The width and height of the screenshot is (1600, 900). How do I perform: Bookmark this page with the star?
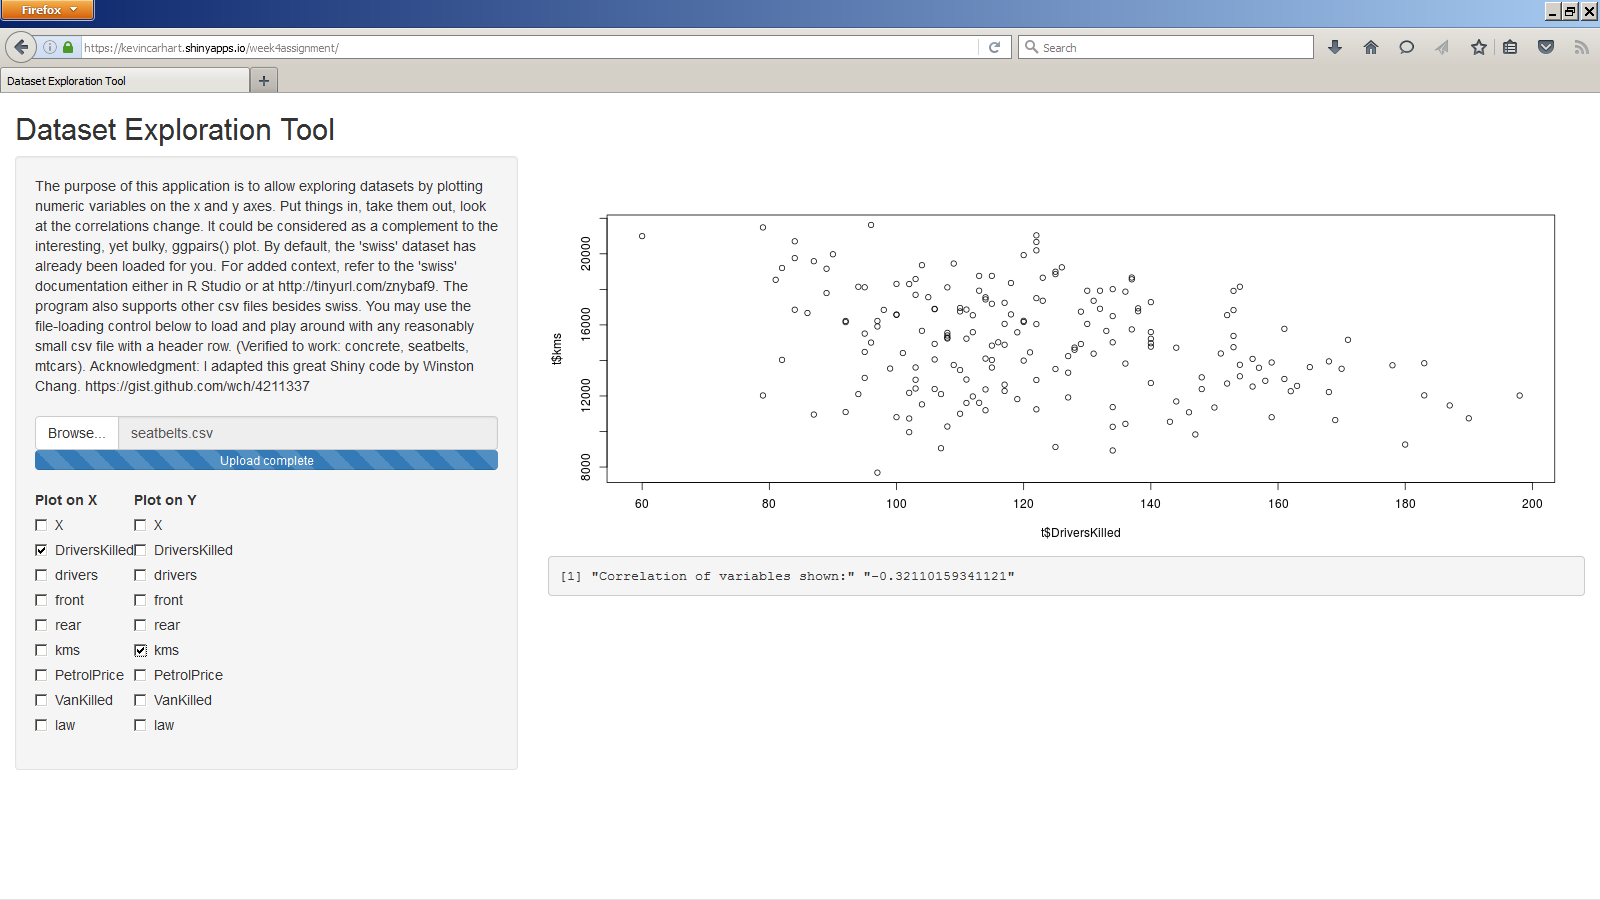pyautogui.click(x=1478, y=47)
